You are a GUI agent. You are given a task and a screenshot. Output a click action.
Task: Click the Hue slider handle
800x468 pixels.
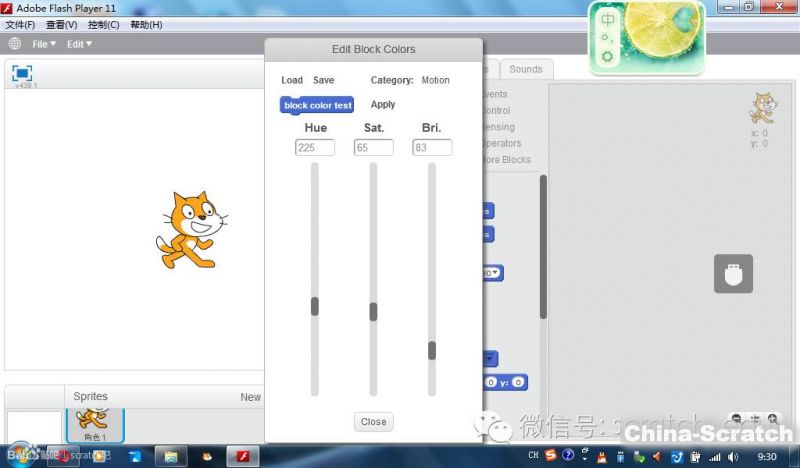click(x=314, y=306)
